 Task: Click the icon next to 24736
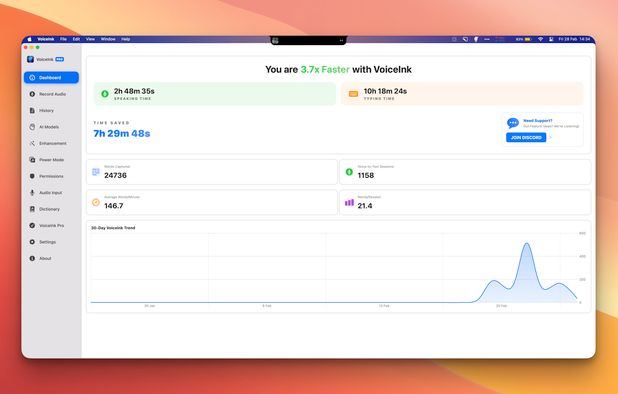coord(96,172)
